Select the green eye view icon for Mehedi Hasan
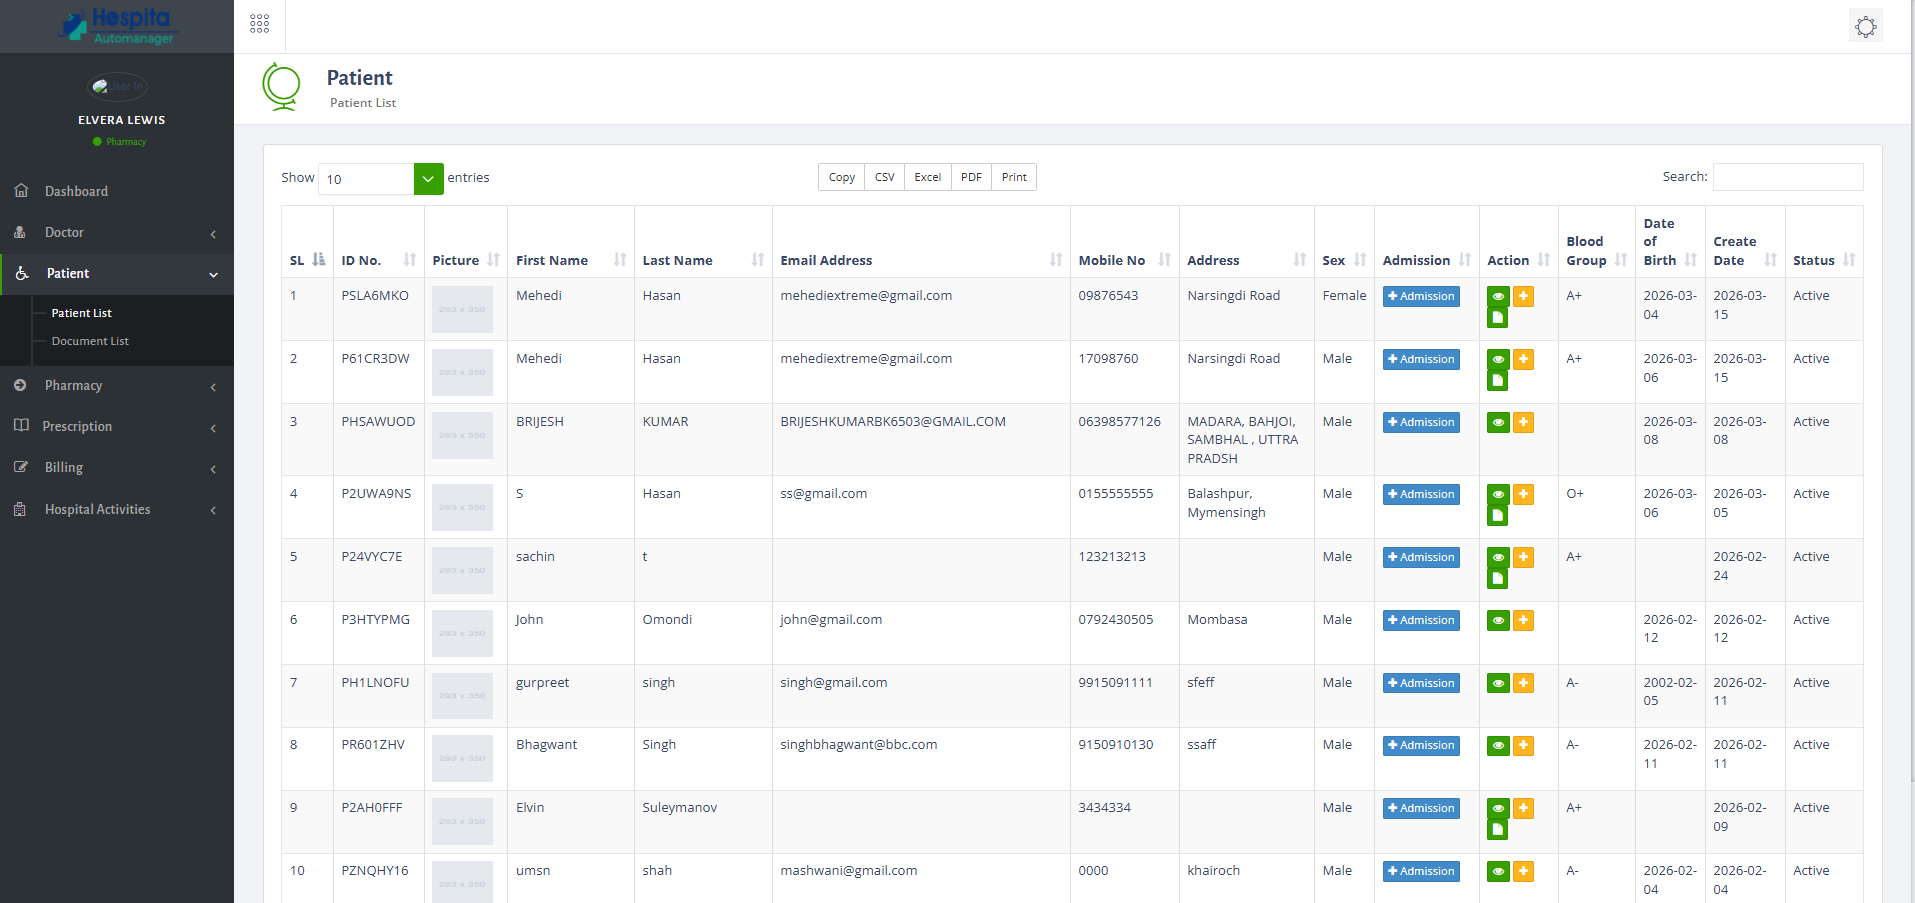 [x=1497, y=296]
